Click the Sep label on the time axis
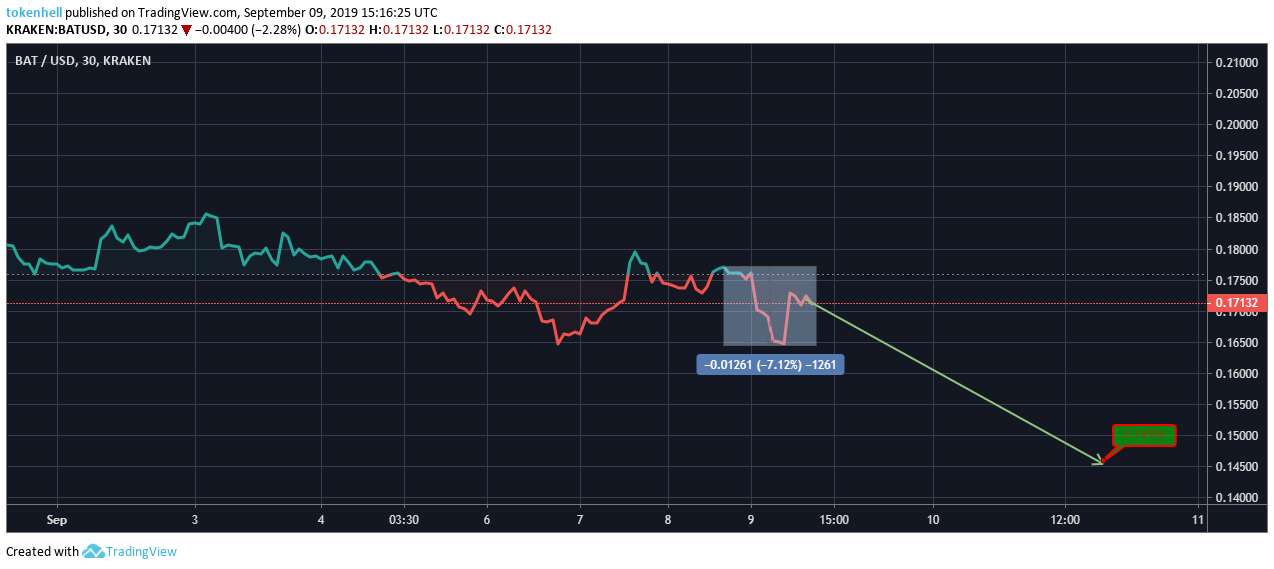 tap(57, 519)
